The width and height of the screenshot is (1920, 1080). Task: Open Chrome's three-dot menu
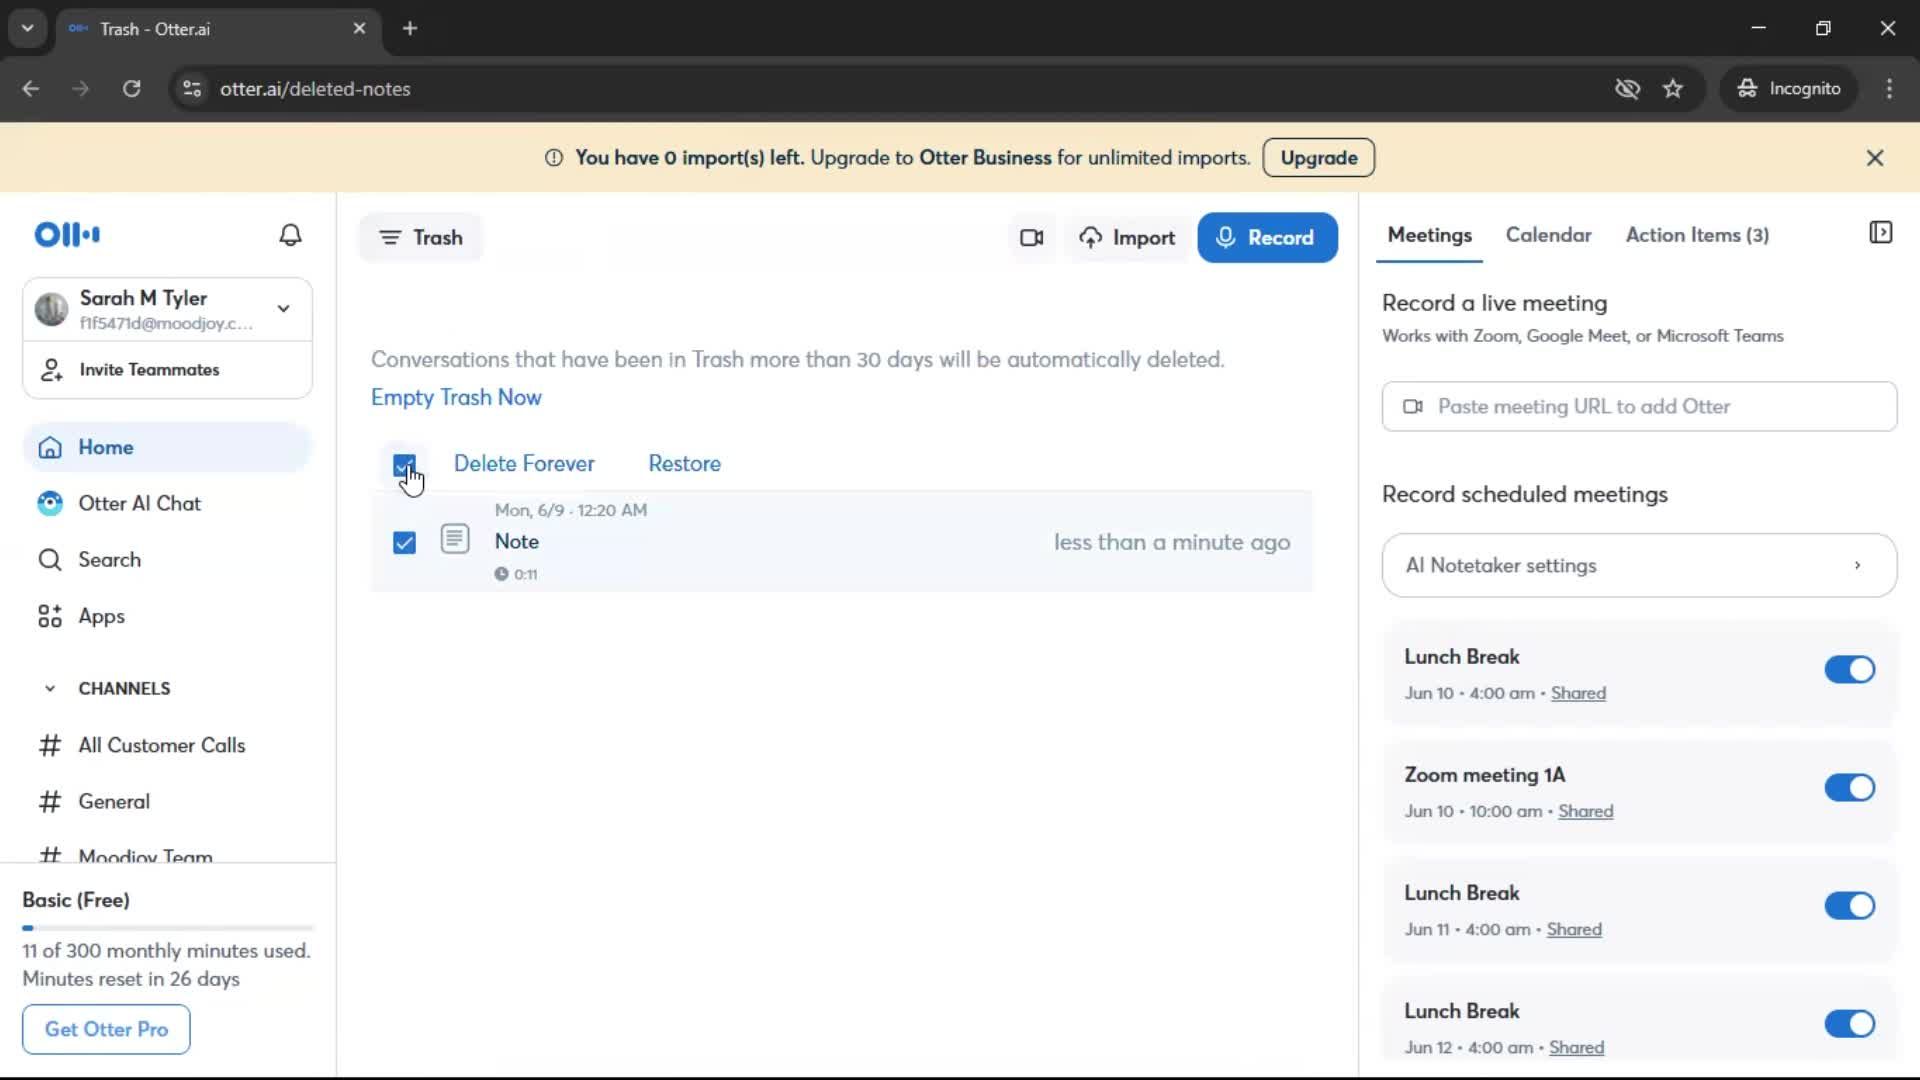pos(1889,89)
